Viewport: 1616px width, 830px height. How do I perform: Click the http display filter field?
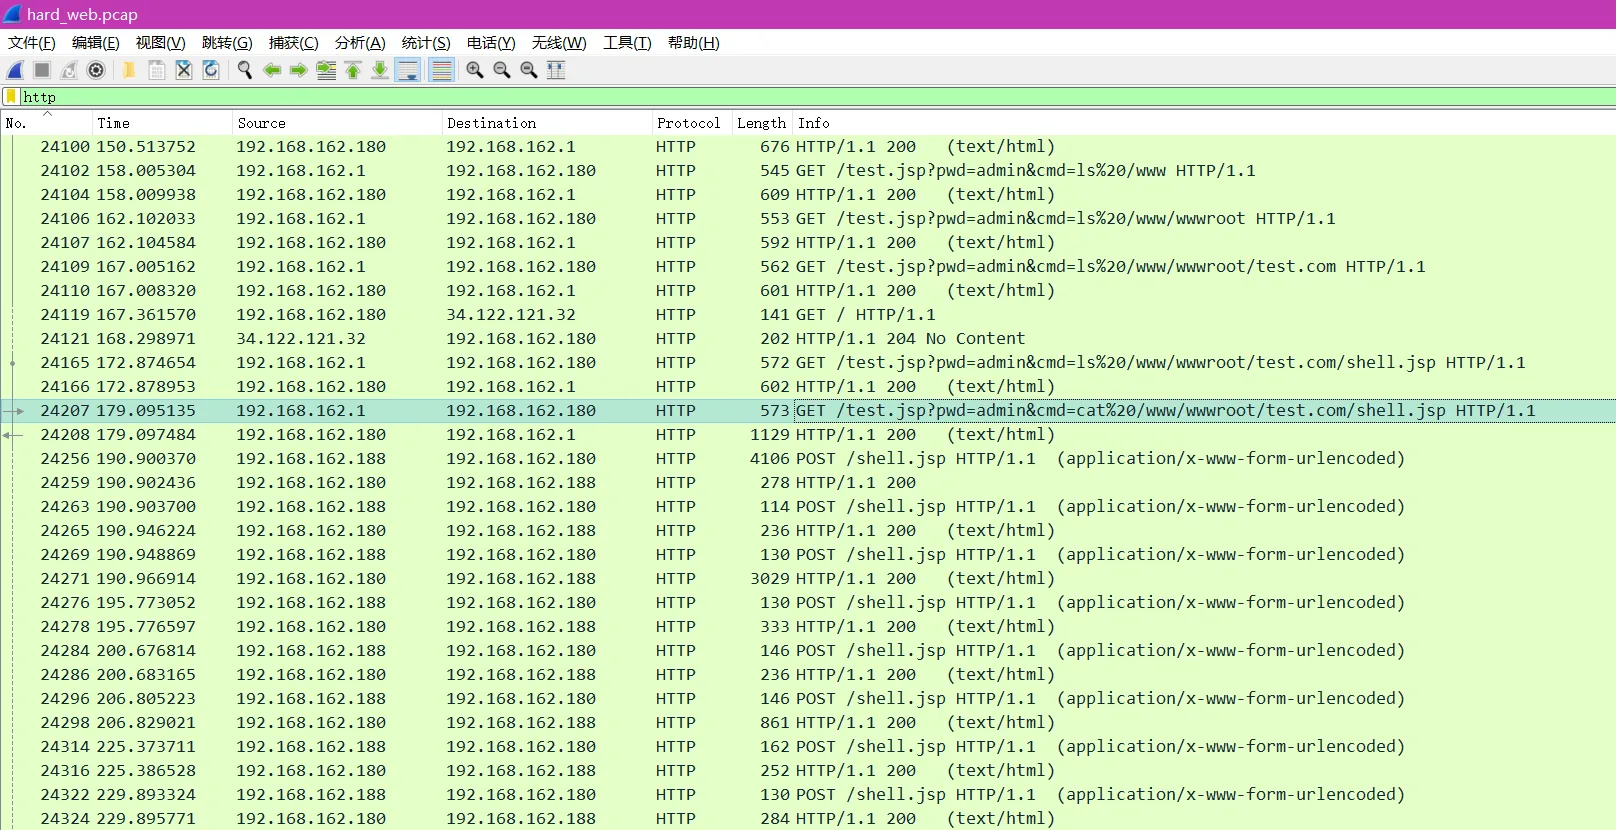coord(800,97)
